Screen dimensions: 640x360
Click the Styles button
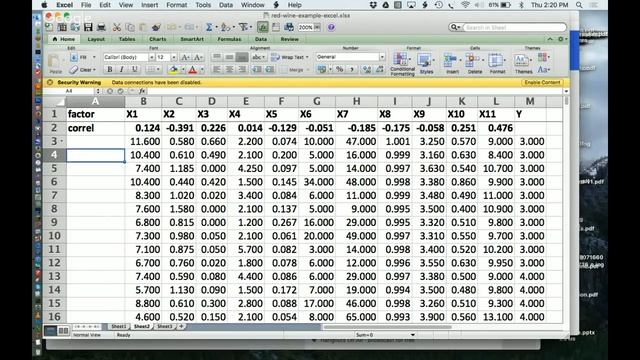point(426,64)
